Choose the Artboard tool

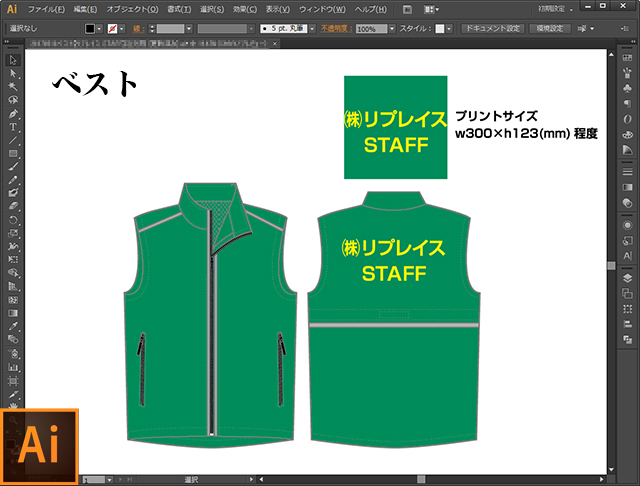[x=13, y=381]
